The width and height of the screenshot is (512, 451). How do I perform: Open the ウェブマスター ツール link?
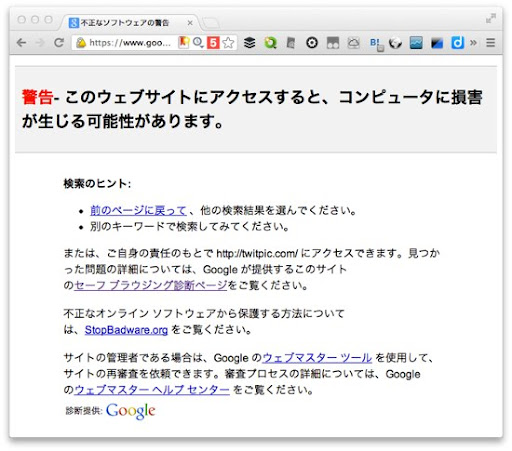click(317, 358)
